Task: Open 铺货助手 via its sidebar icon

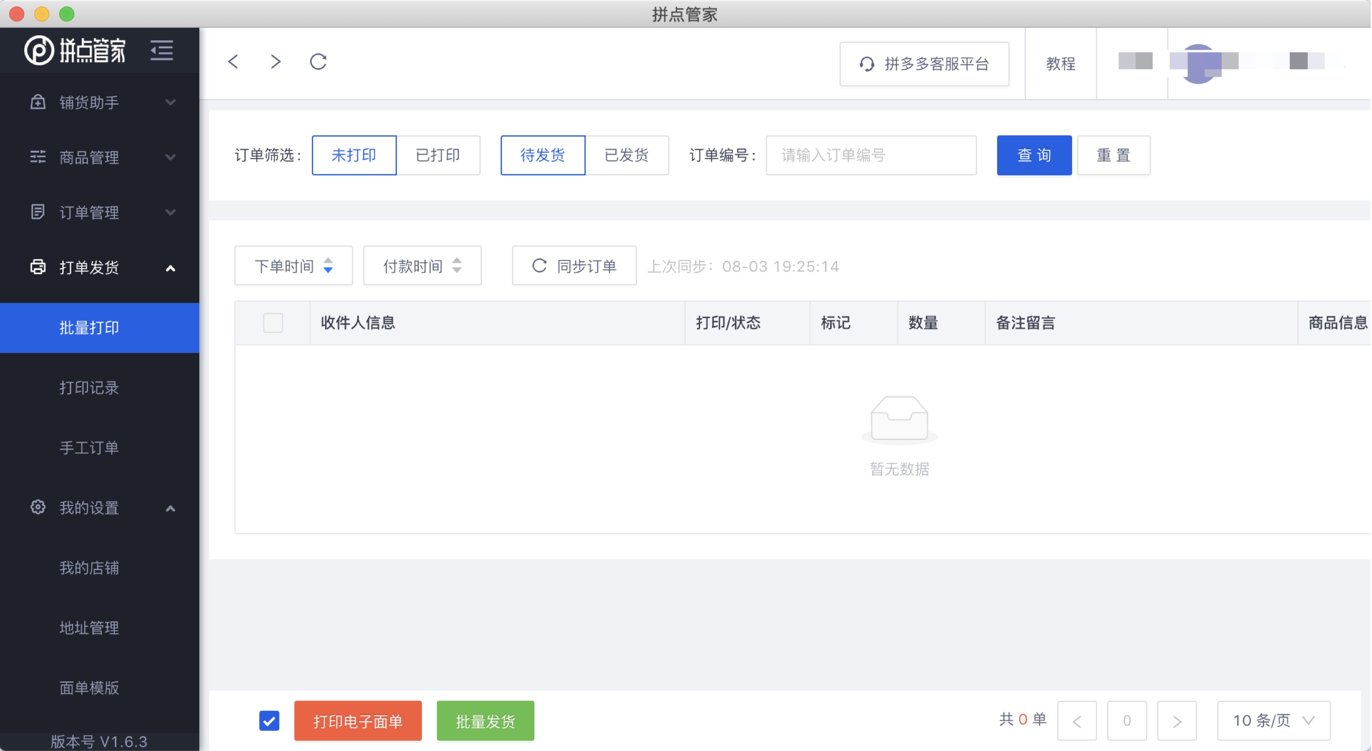Action: [x=37, y=102]
